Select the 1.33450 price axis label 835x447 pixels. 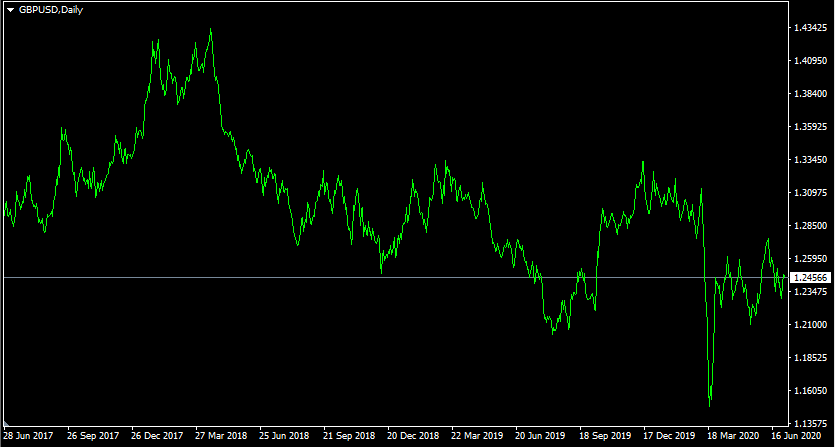click(811, 160)
